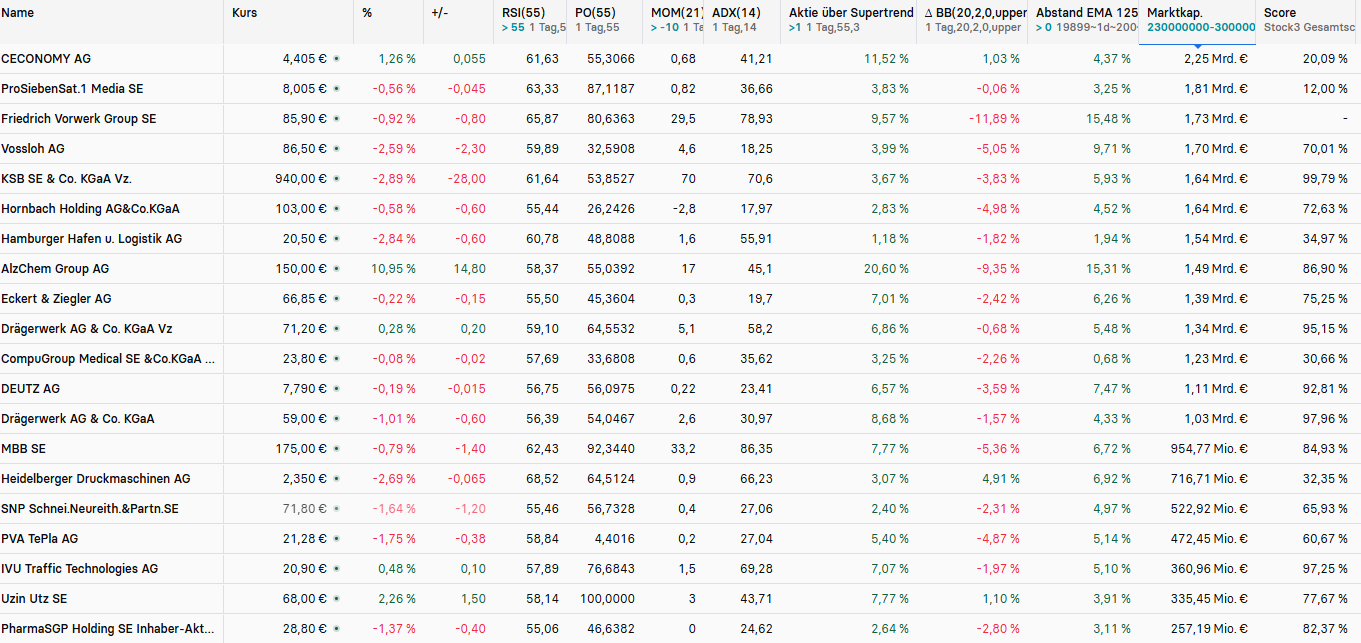Click the RSI(55) column header
1361x643 pixels.
[x=524, y=13]
